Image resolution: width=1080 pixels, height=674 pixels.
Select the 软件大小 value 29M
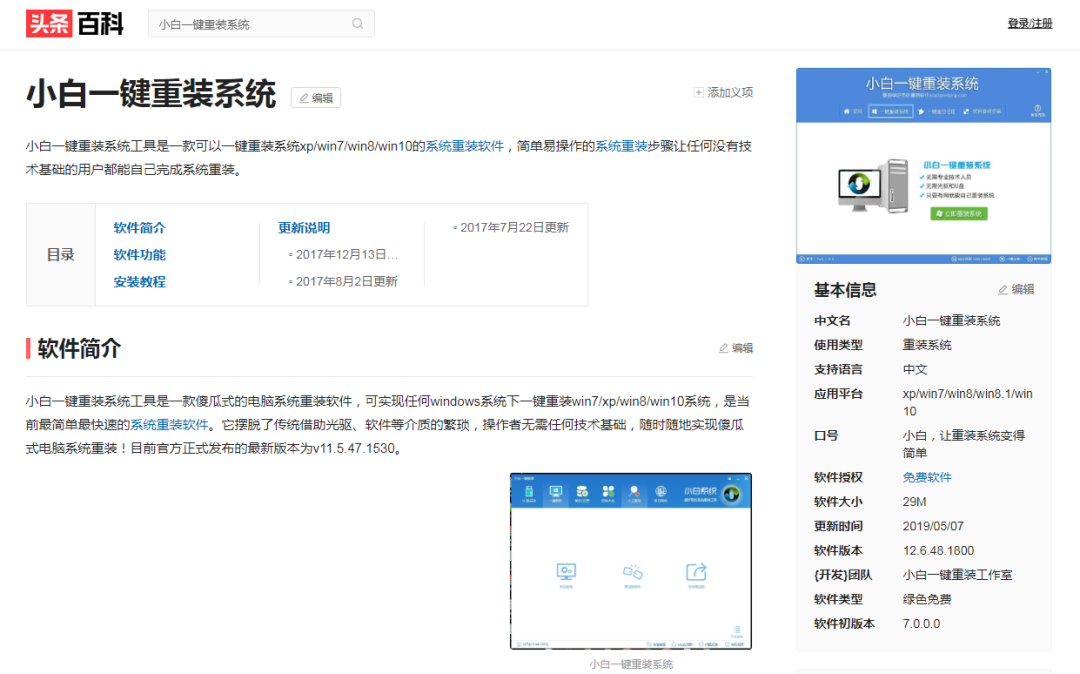915,502
